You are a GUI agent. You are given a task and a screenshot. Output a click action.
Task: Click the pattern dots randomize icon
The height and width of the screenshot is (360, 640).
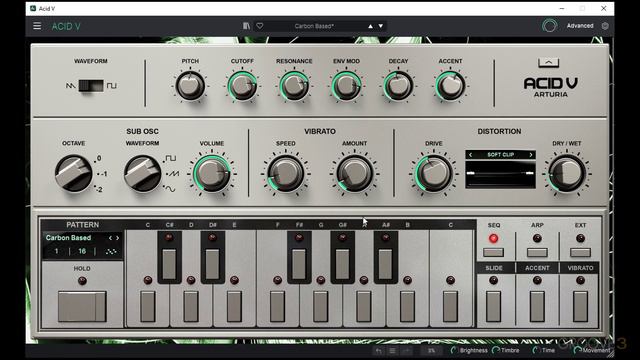tap(111, 251)
